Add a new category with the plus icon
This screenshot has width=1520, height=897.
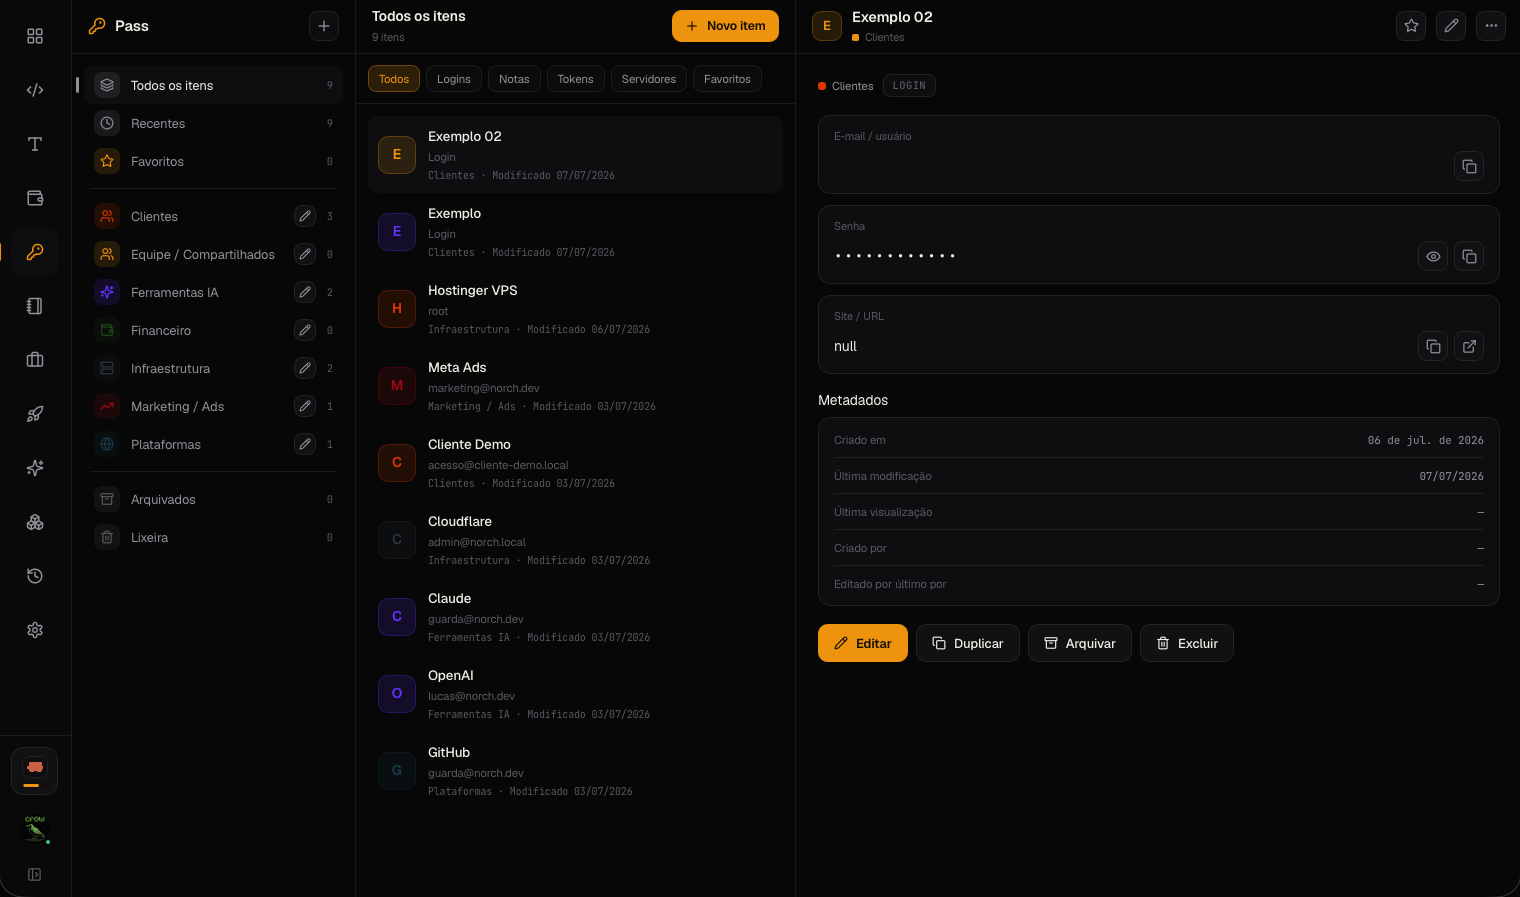(324, 26)
